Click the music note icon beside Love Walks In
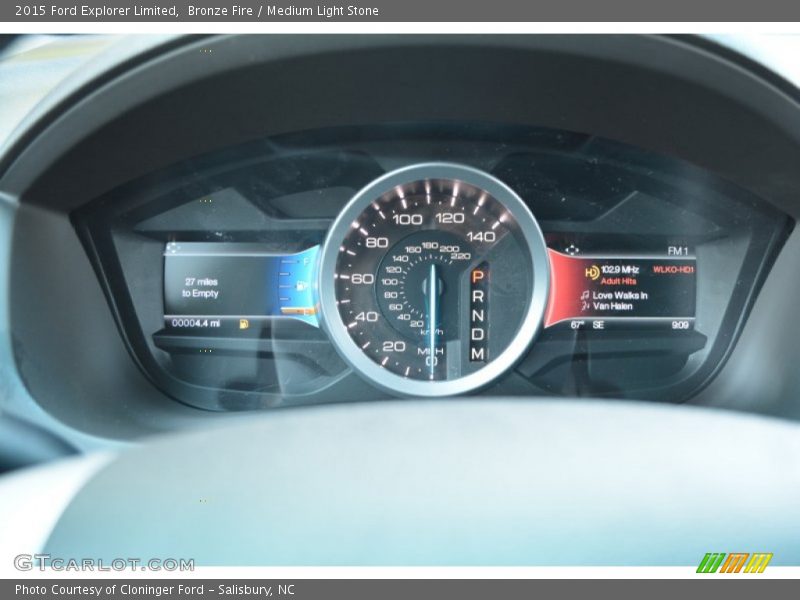Viewport: 800px width, 600px height. (586, 295)
